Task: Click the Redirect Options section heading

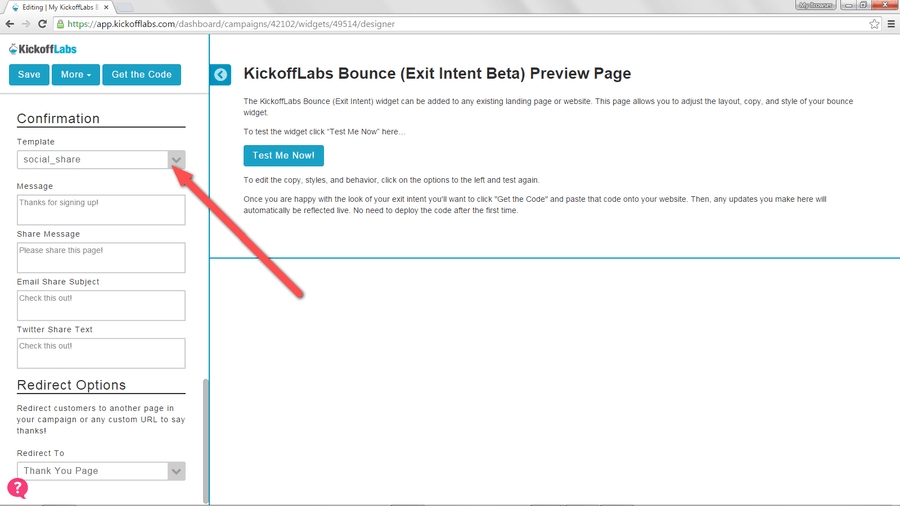Action: (x=71, y=385)
